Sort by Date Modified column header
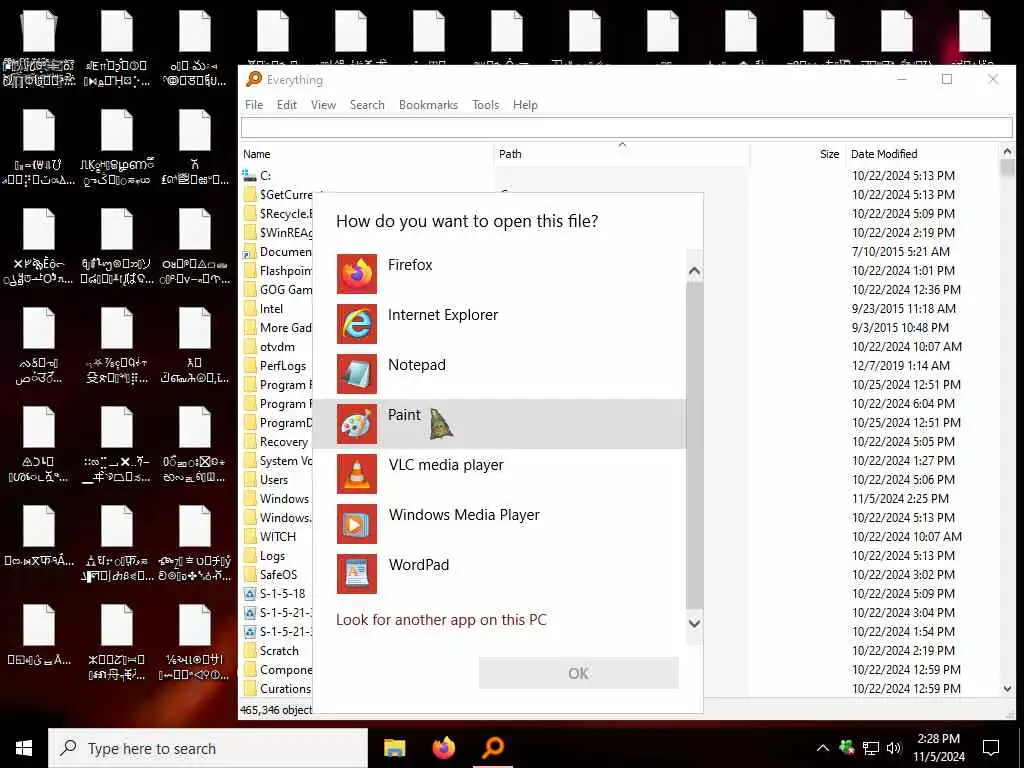 coord(922,154)
